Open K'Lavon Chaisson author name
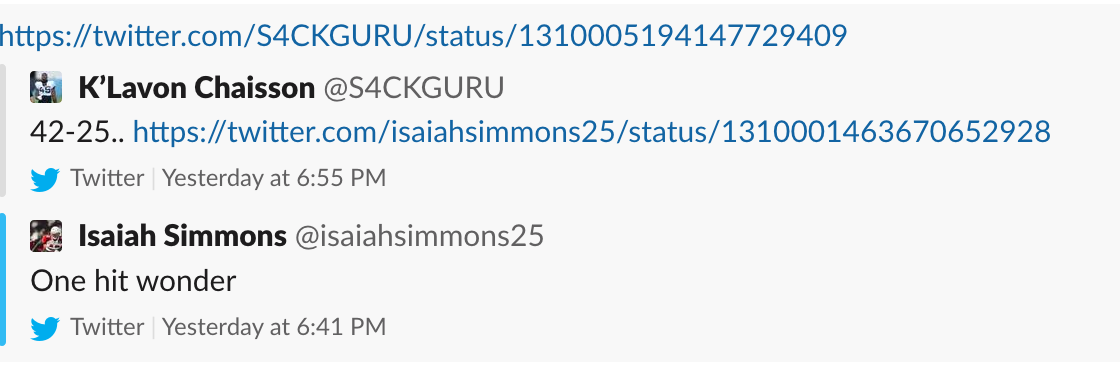This screenshot has width=1120, height=370. (196, 88)
